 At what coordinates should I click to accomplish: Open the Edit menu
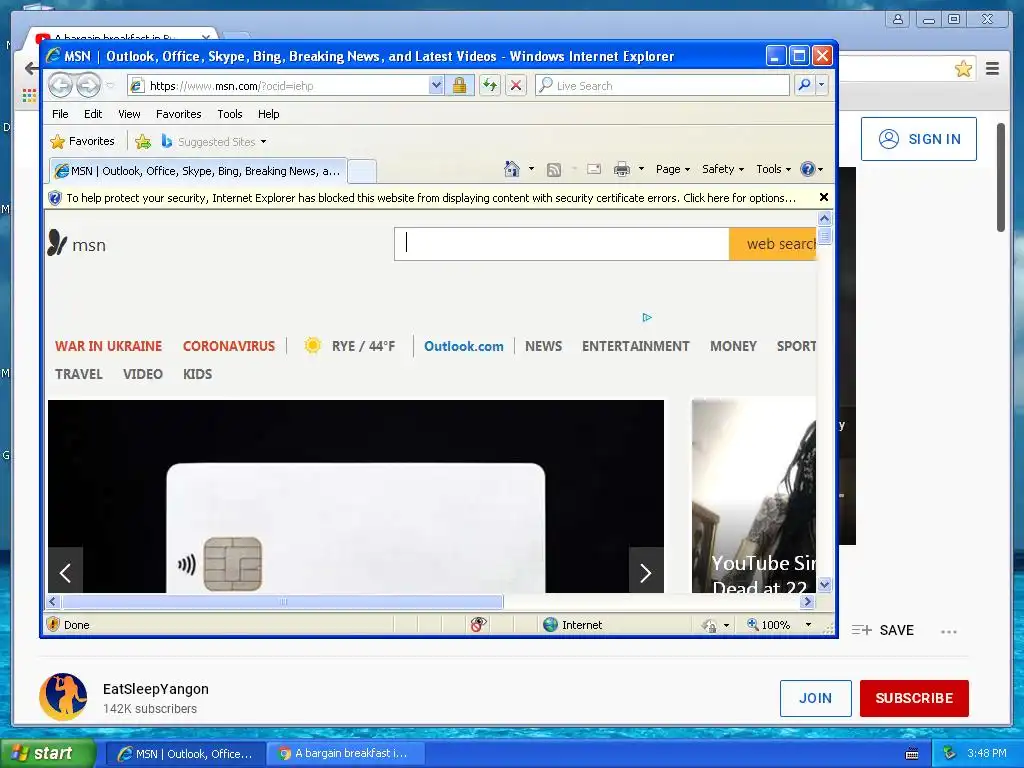(x=93, y=114)
